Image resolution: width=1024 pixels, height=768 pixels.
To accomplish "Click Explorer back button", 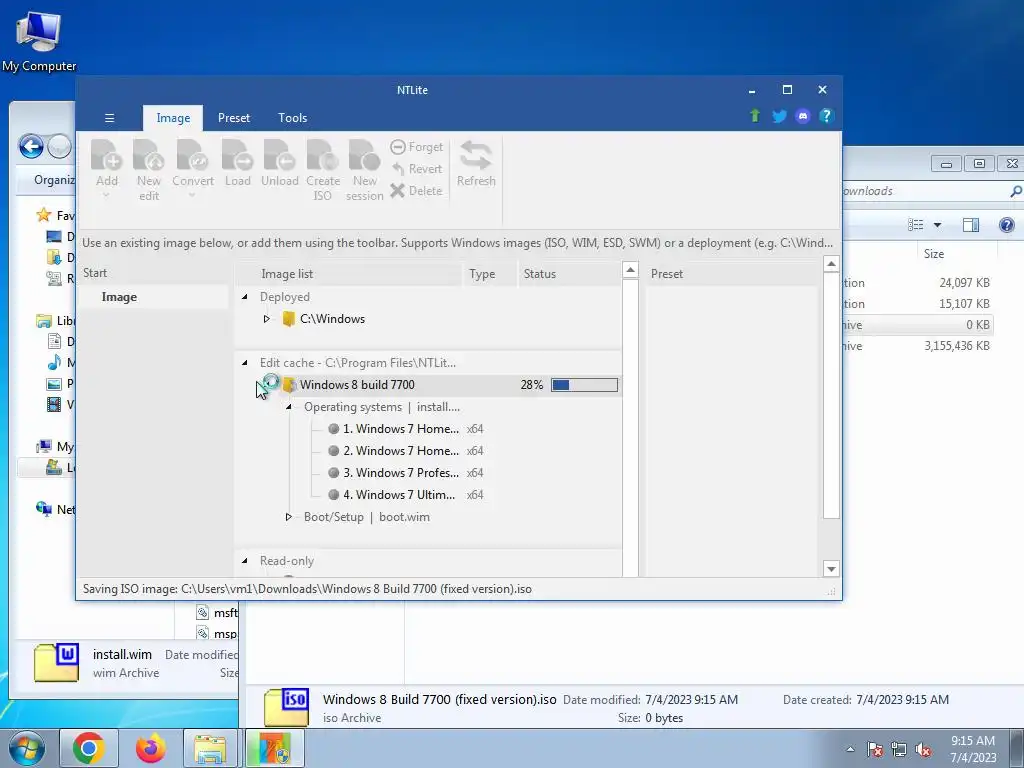I will point(31,146).
